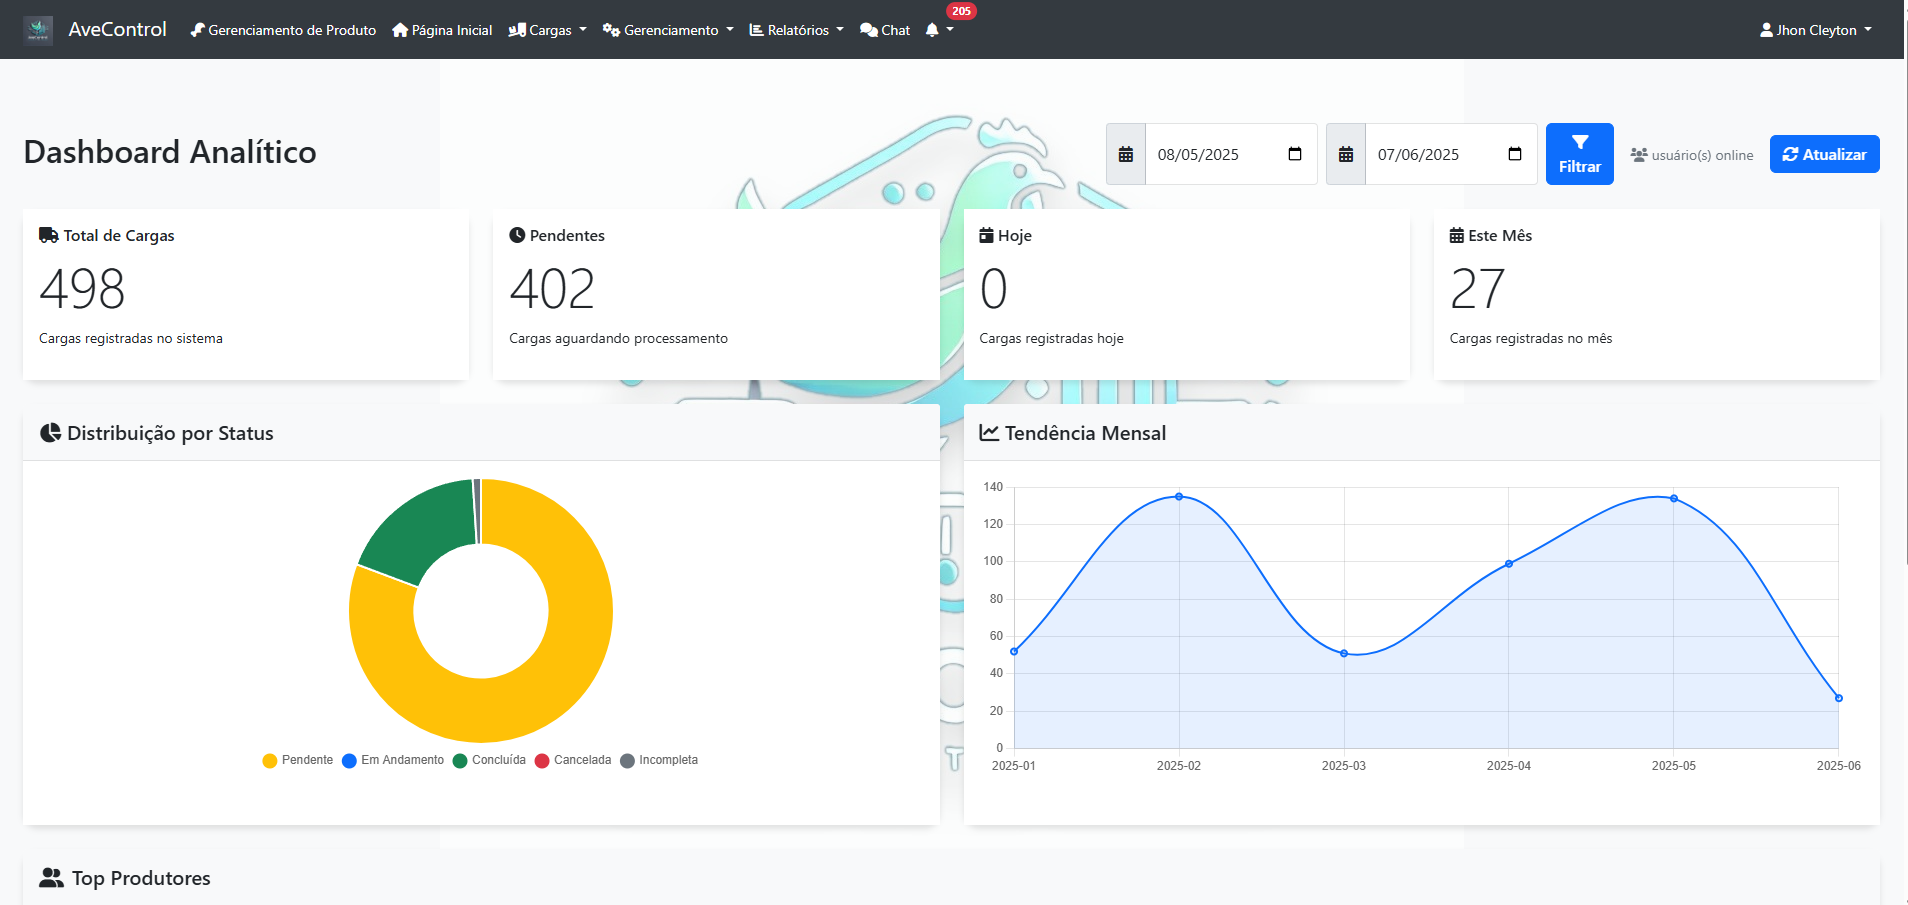Open the notifications bell icon
Viewport: 1908px width, 905px height.
tap(932, 30)
